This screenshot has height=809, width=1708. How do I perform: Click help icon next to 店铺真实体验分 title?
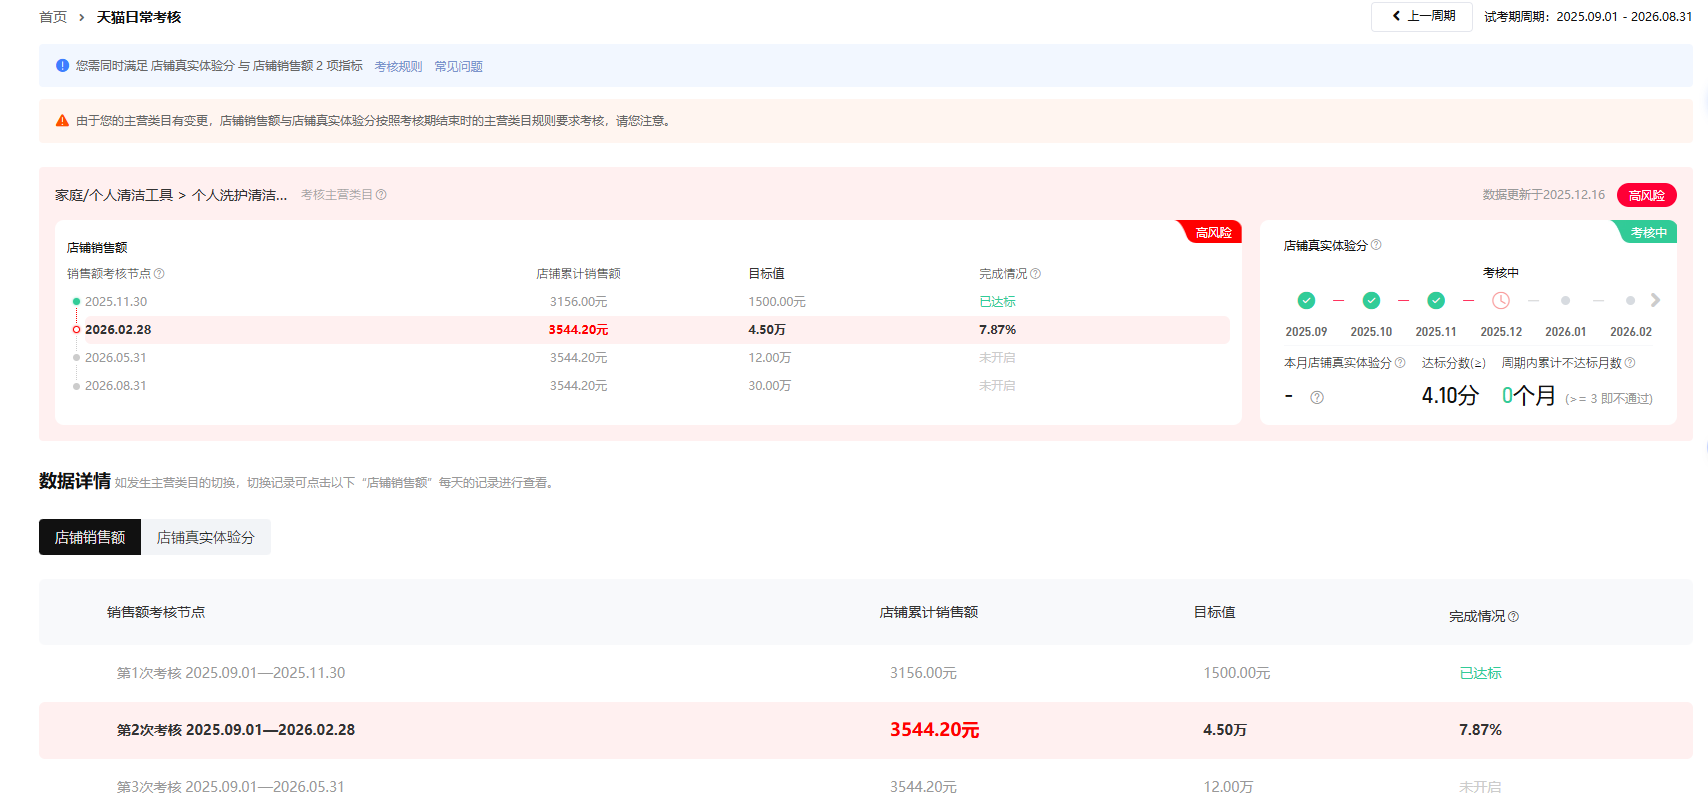coord(1376,245)
